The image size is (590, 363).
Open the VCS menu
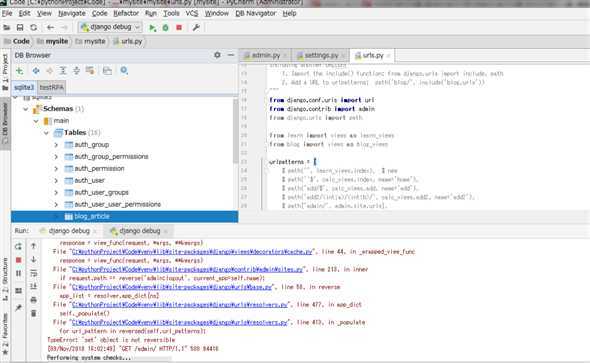click(192, 13)
